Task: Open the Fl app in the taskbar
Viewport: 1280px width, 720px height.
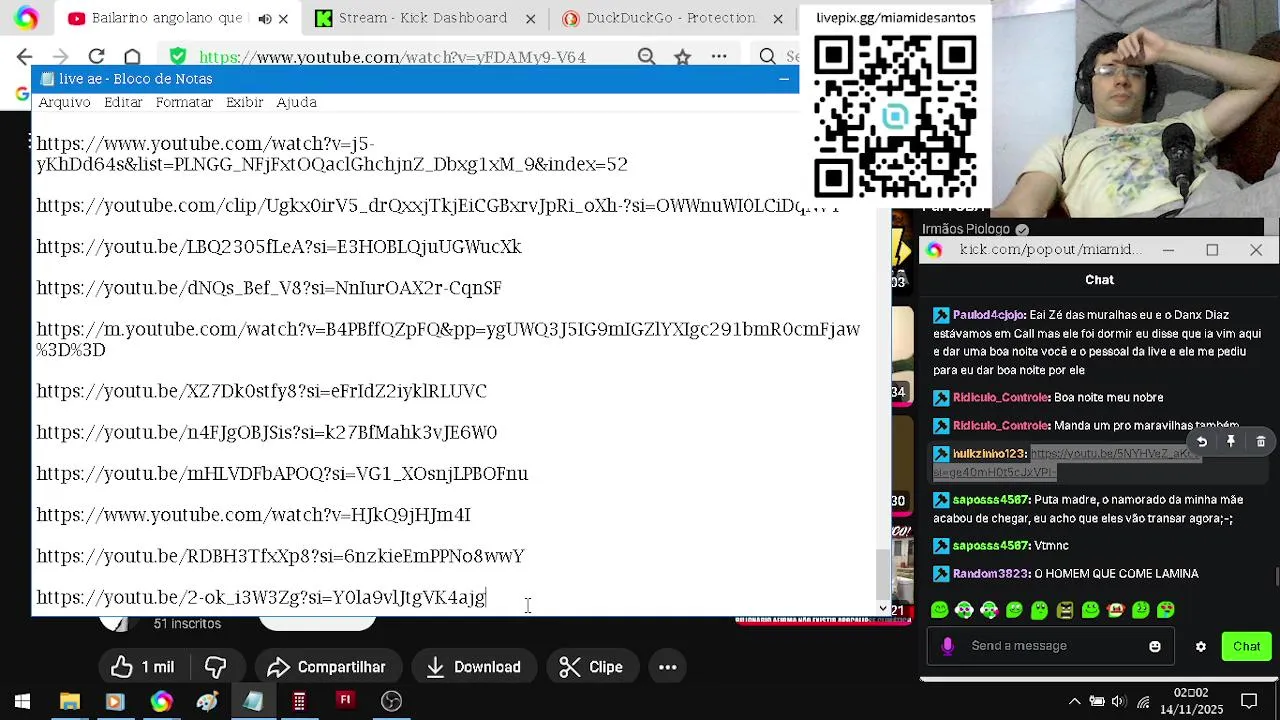Action: pyautogui.click(x=345, y=702)
